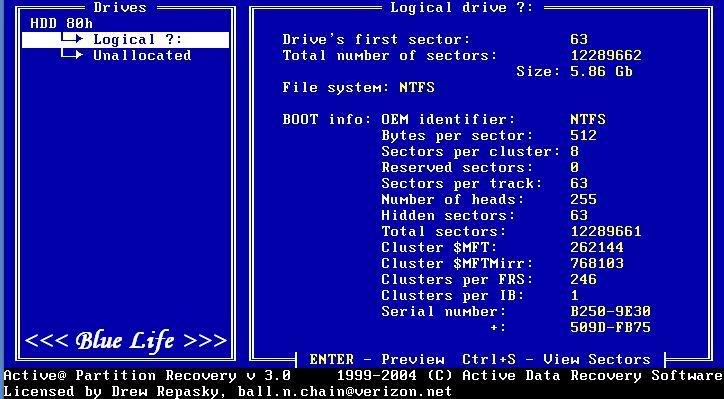Image resolution: width=724 pixels, height=399 pixels.
Task: Click serial number 509D-FB75
Action: click(610, 327)
